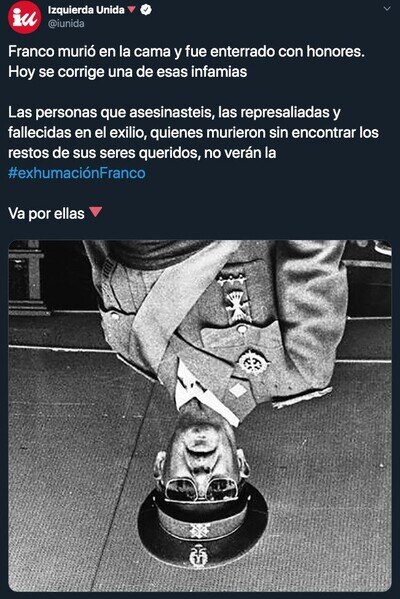The height and width of the screenshot is (599, 400).
Task: Click the "Hoy se corrige una de esas infamias" line
Action: tap(128, 72)
